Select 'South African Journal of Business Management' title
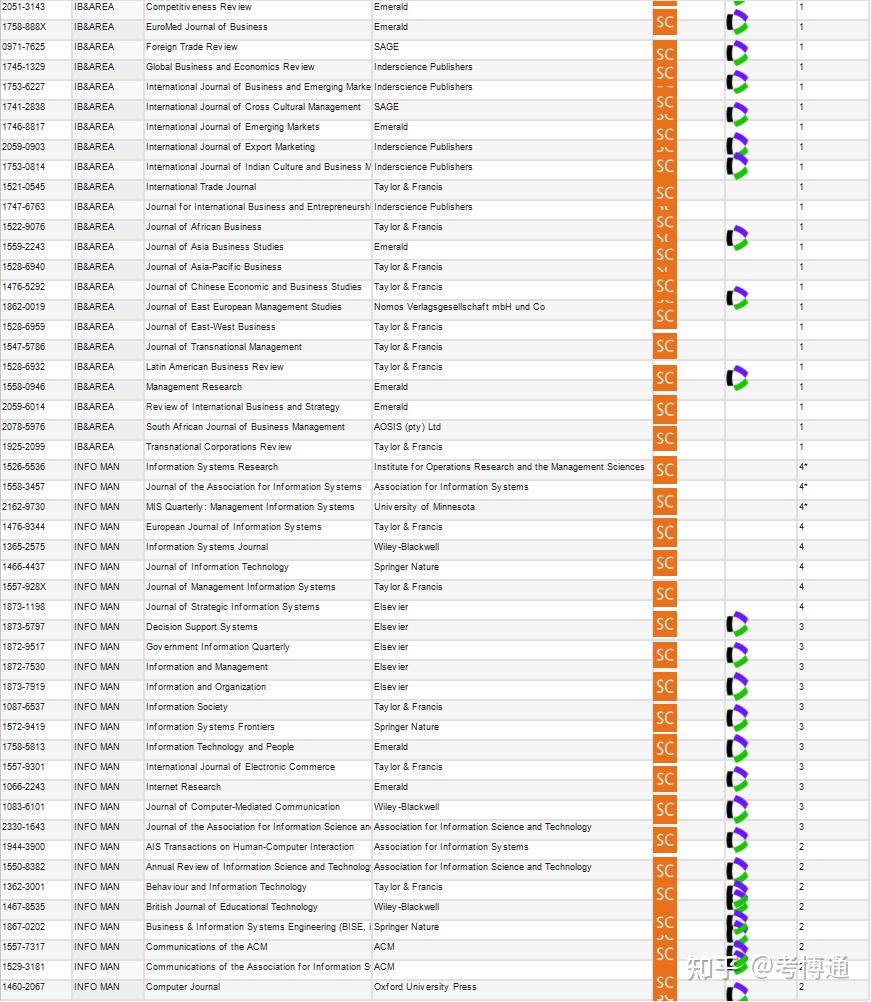The image size is (871, 1002). [245, 426]
